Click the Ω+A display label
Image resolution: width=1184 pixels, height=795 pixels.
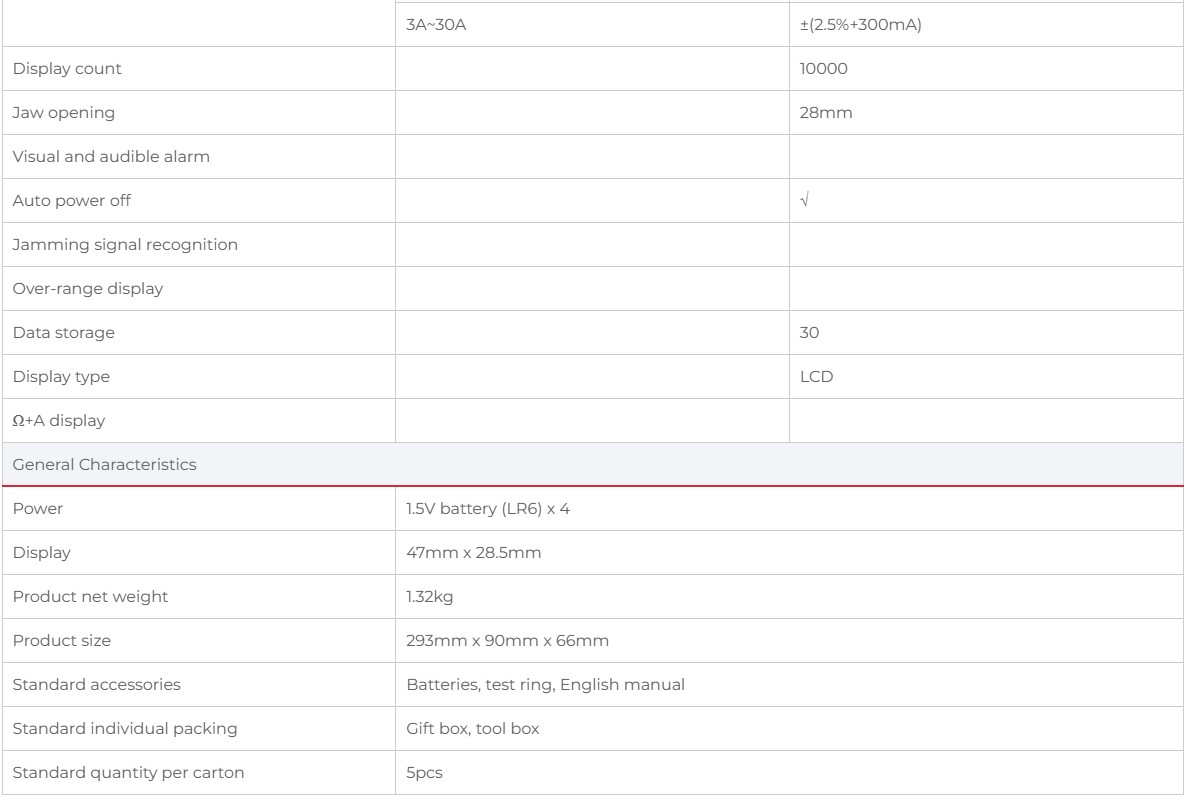59,421
